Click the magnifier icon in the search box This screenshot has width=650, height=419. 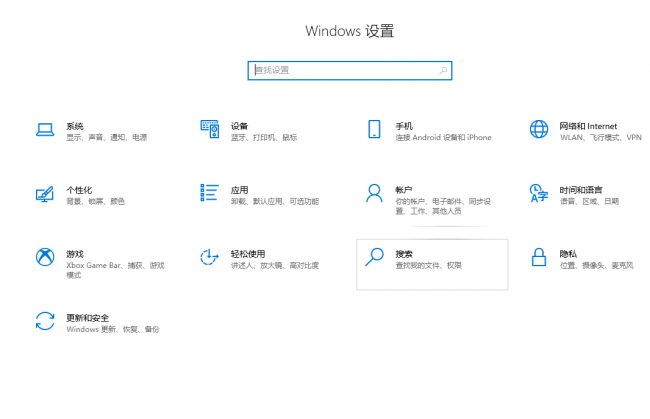(444, 70)
